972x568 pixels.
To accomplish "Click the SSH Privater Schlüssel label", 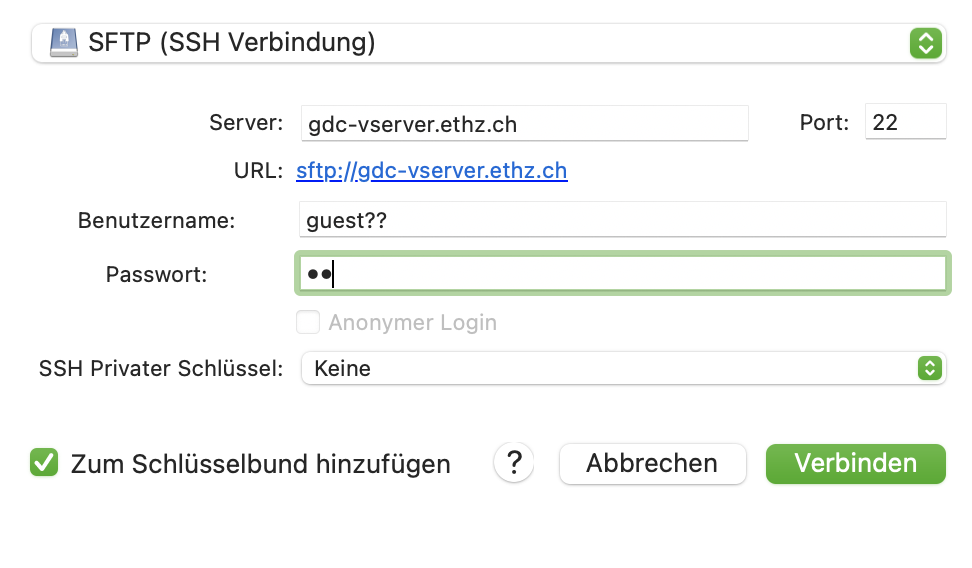I will [x=161, y=368].
